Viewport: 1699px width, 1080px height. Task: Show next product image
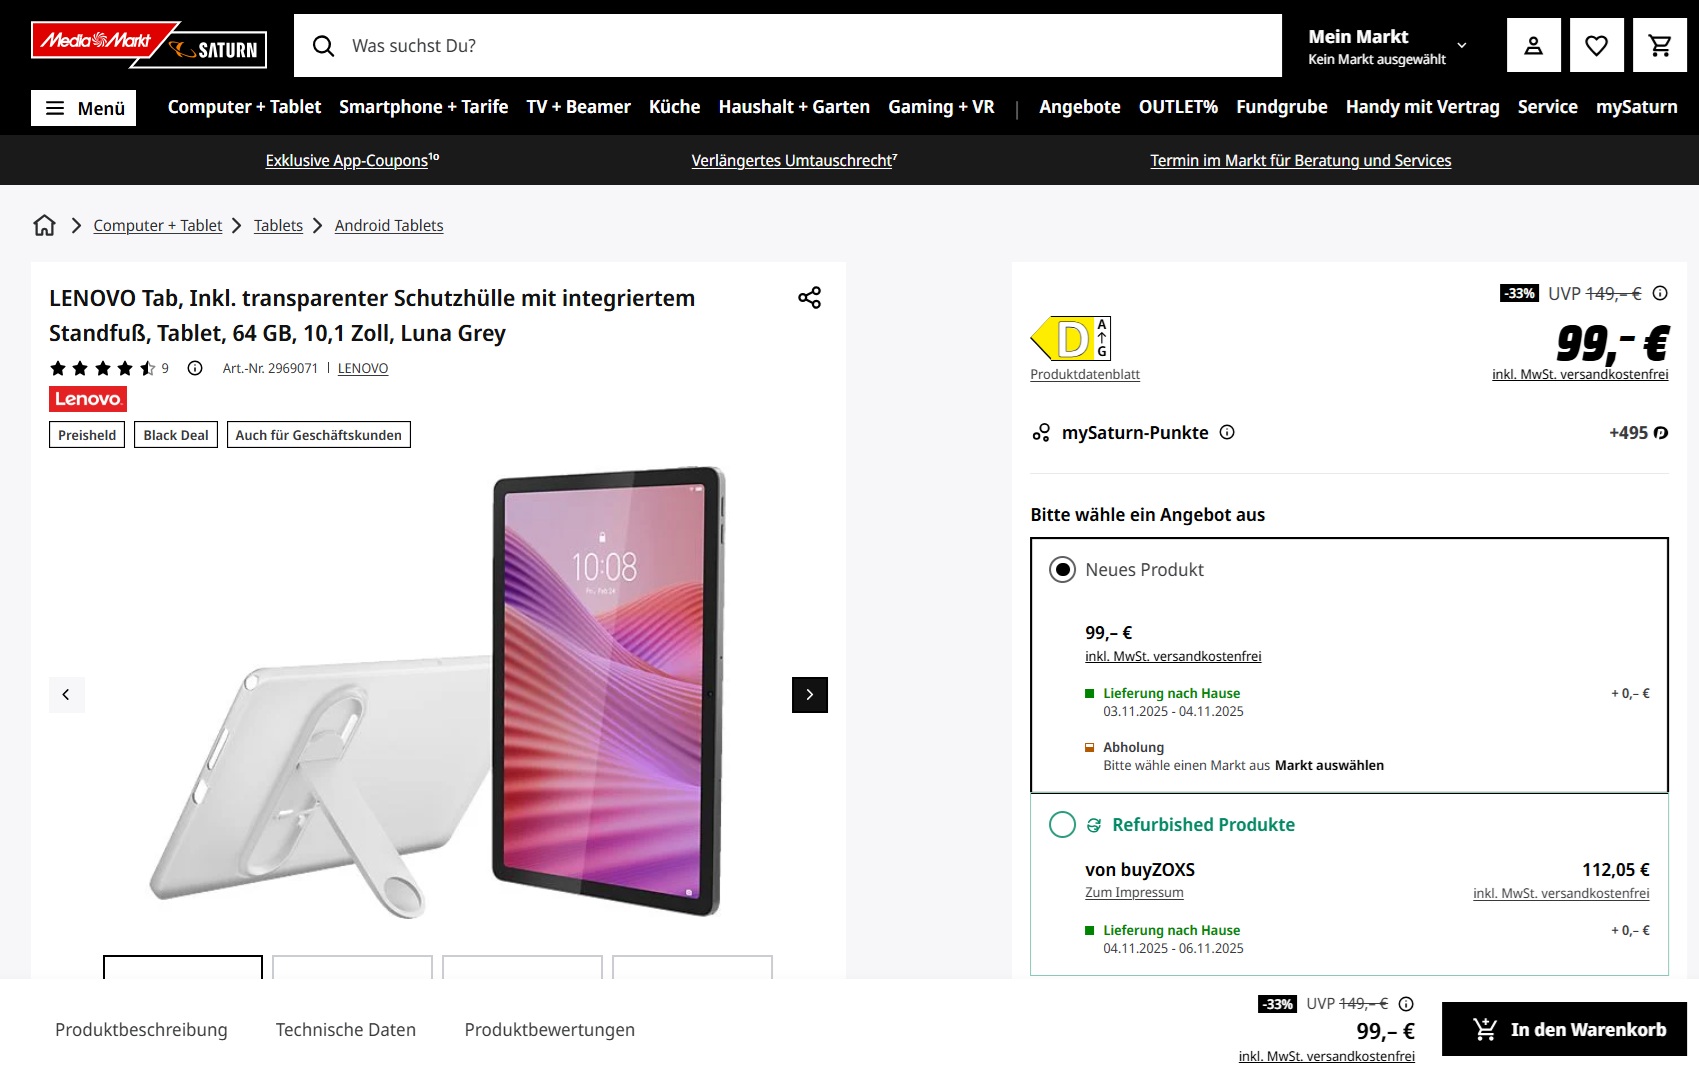[x=809, y=695]
